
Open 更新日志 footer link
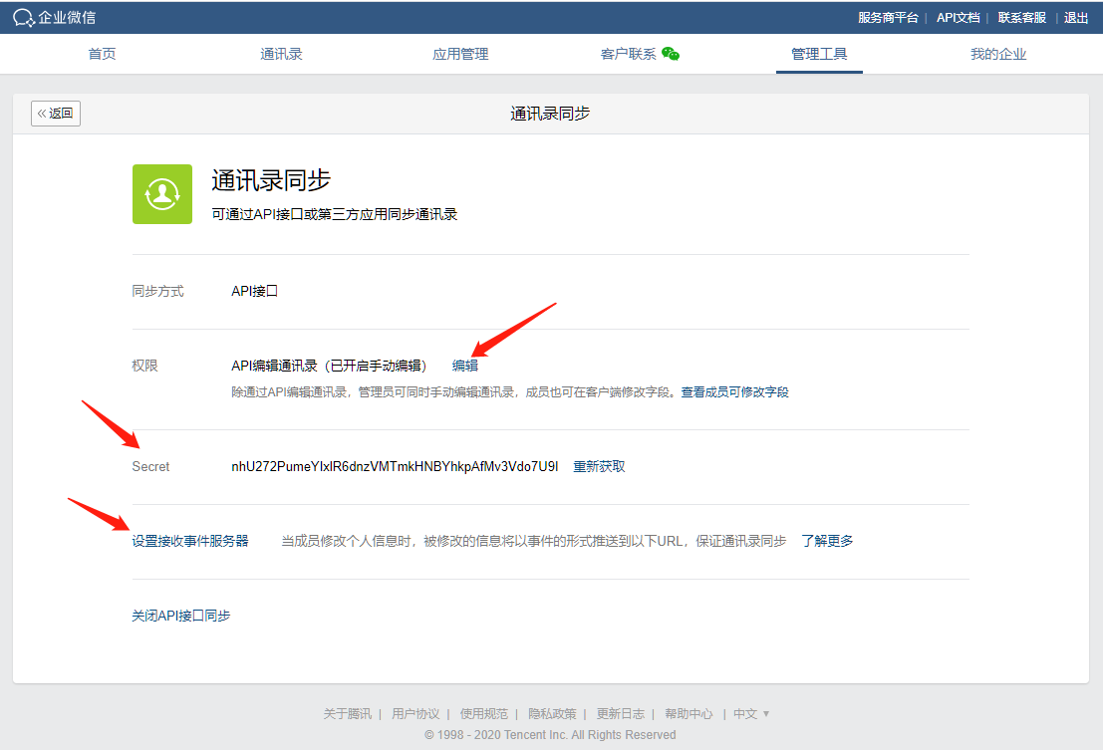coord(620,713)
